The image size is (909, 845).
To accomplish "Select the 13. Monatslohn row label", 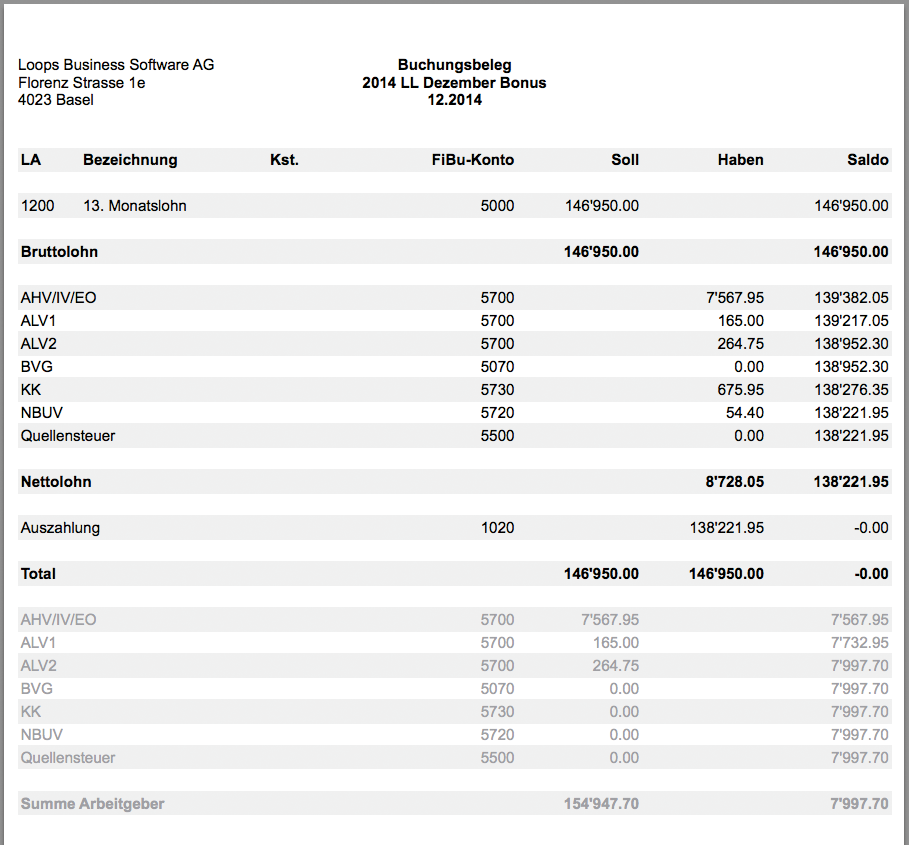I will (135, 206).
